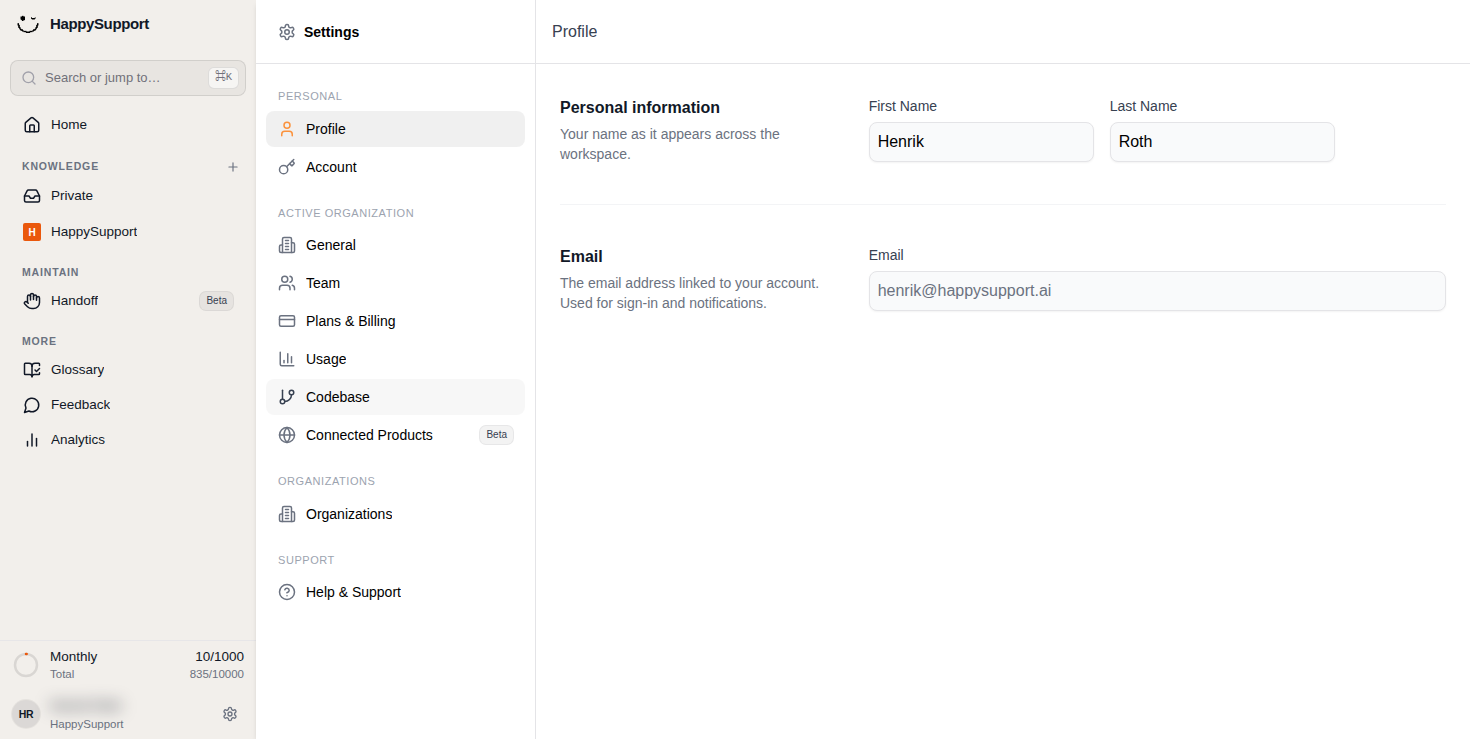Open the Handoff page
The width and height of the screenshot is (1470, 739).
pos(128,301)
